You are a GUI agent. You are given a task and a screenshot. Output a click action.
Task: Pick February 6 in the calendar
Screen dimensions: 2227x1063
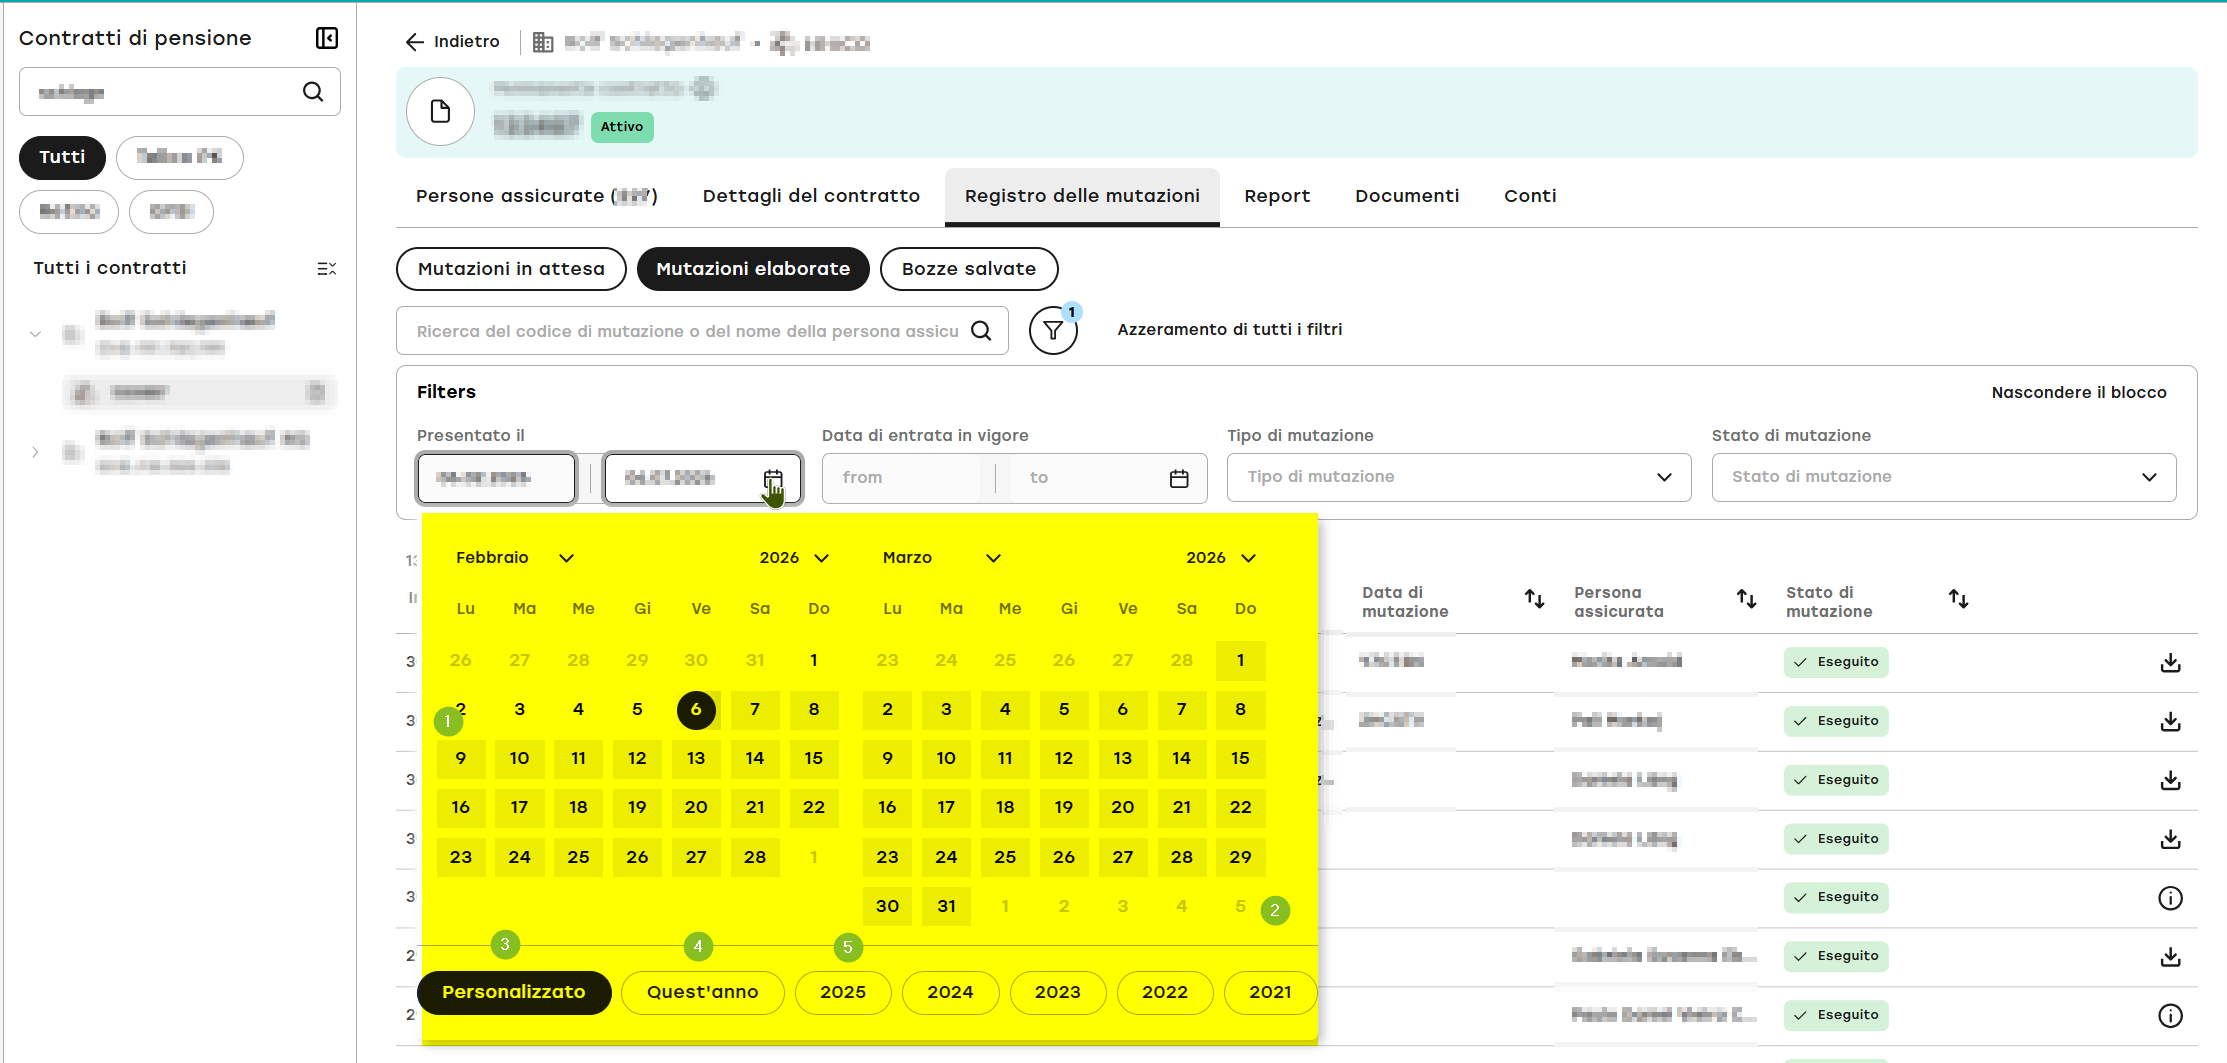696,710
